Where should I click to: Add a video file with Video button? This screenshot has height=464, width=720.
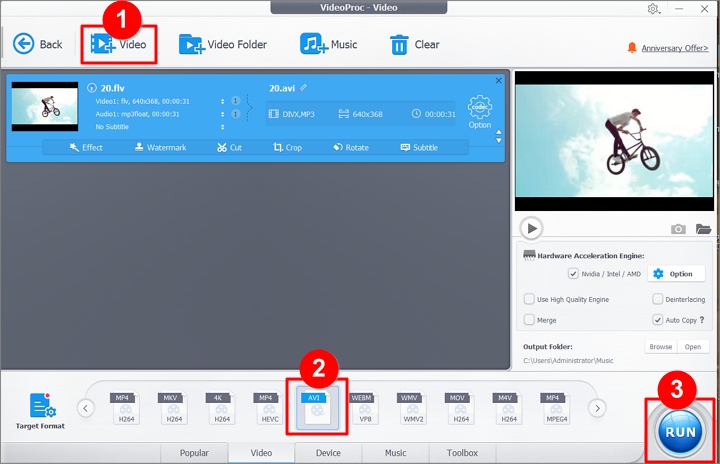118,45
